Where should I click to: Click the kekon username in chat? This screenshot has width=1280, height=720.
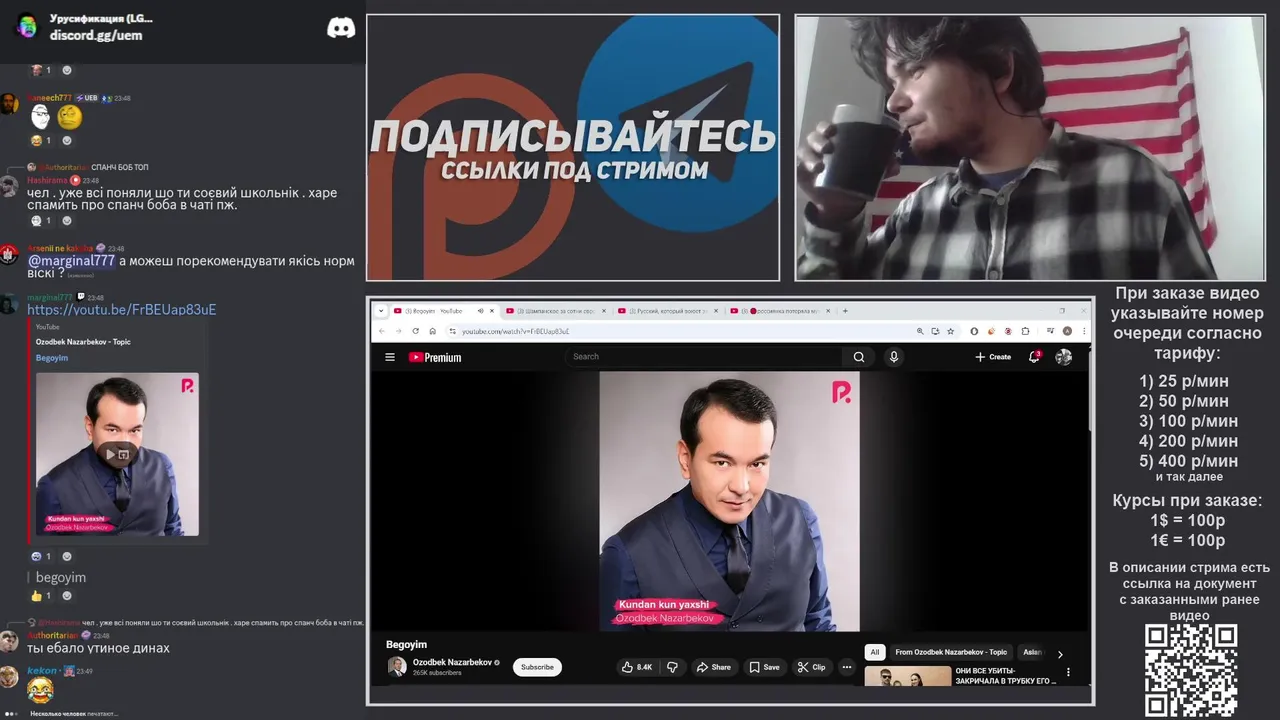pos(42,671)
